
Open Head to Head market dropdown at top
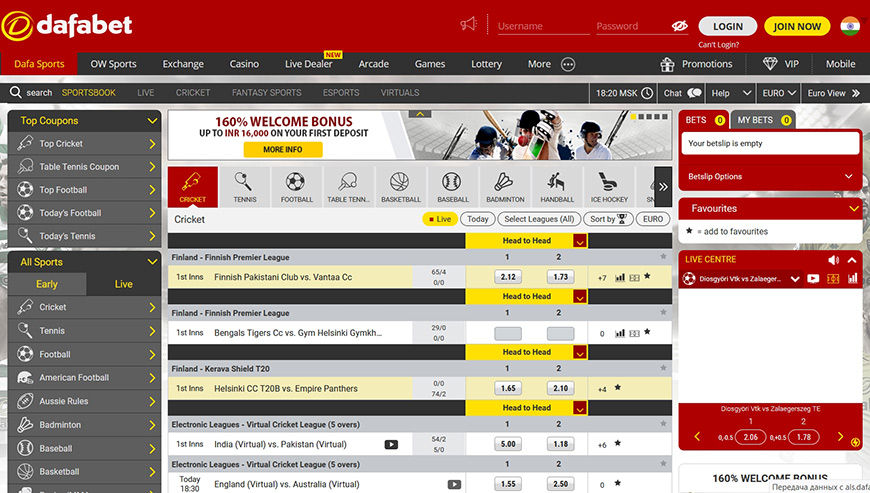tap(580, 241)
